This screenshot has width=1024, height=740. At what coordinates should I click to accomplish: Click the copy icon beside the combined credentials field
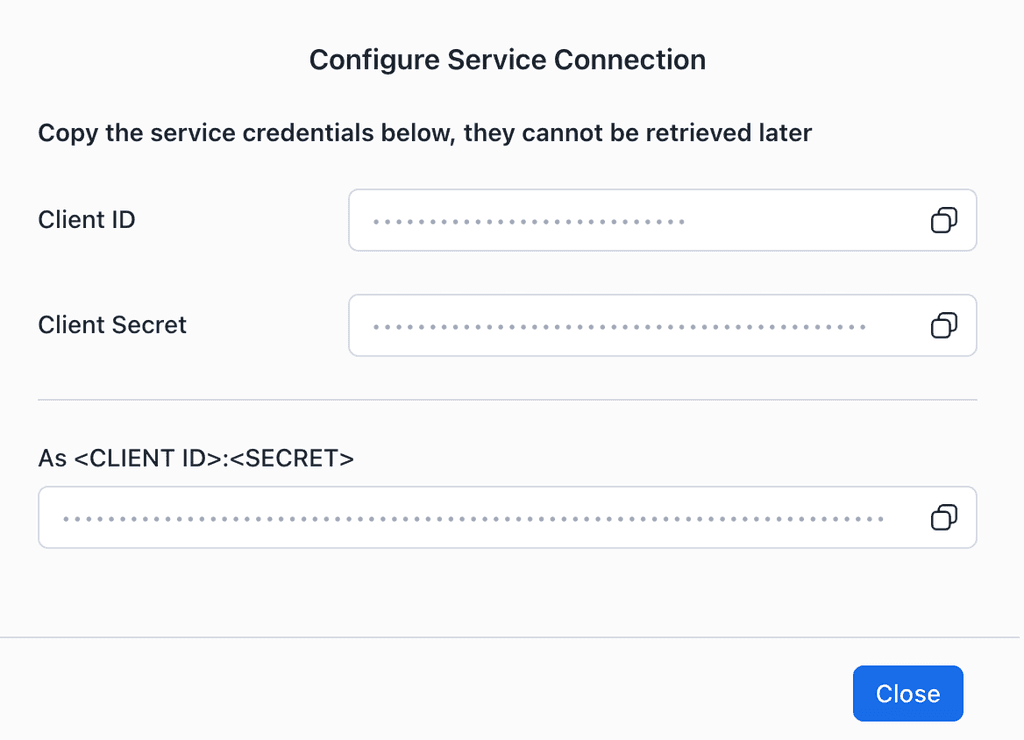coord(942,517)
